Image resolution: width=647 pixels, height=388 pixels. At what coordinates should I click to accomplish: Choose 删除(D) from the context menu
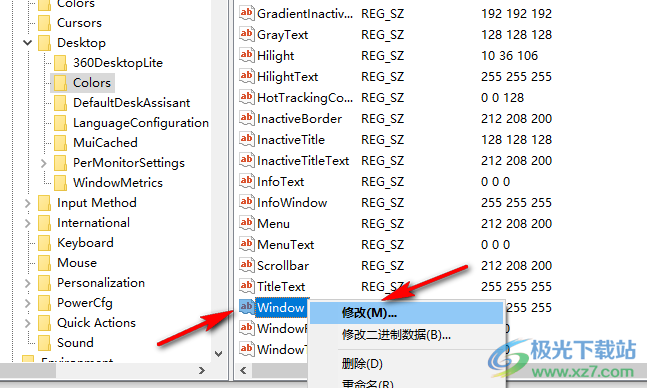[406, 364]
